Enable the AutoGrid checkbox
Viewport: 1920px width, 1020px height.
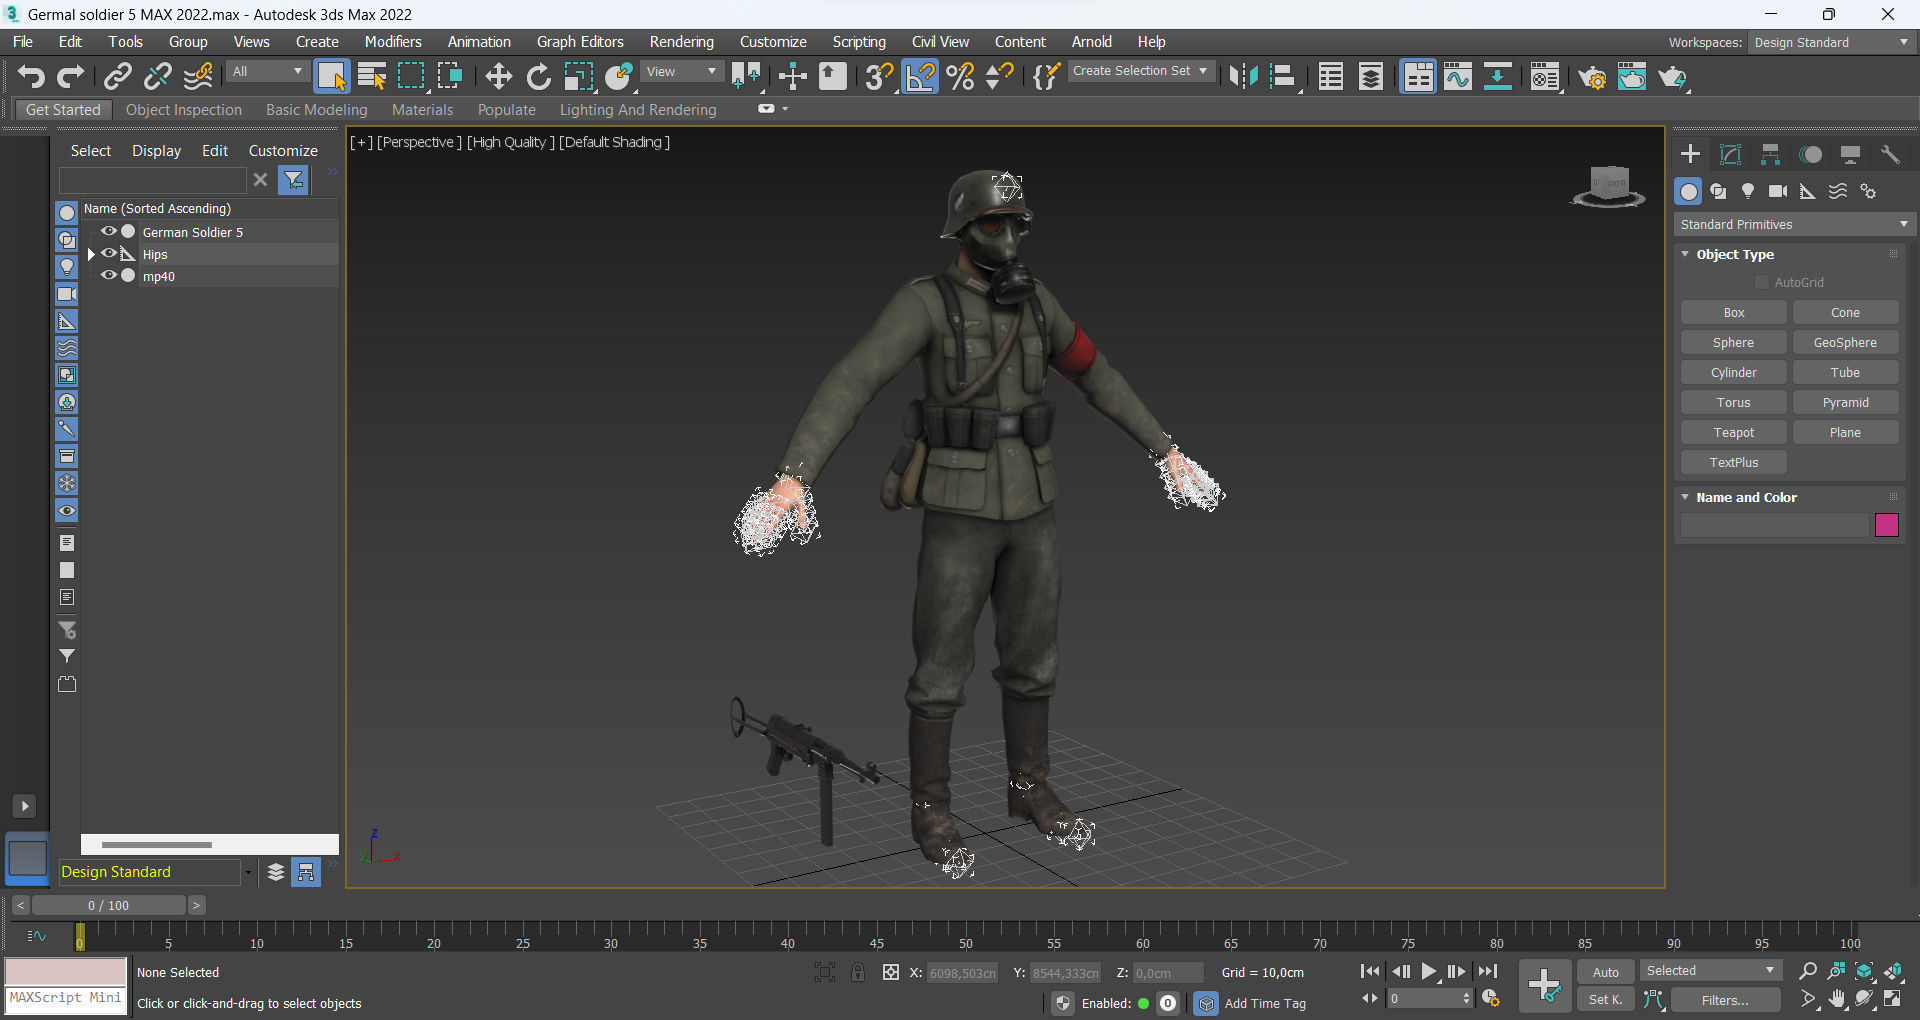1762,283
